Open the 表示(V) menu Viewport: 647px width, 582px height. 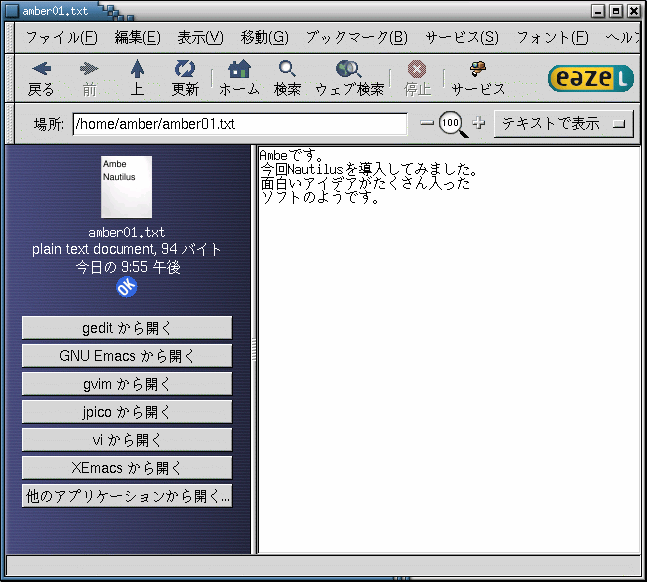[x=200, y=38]
